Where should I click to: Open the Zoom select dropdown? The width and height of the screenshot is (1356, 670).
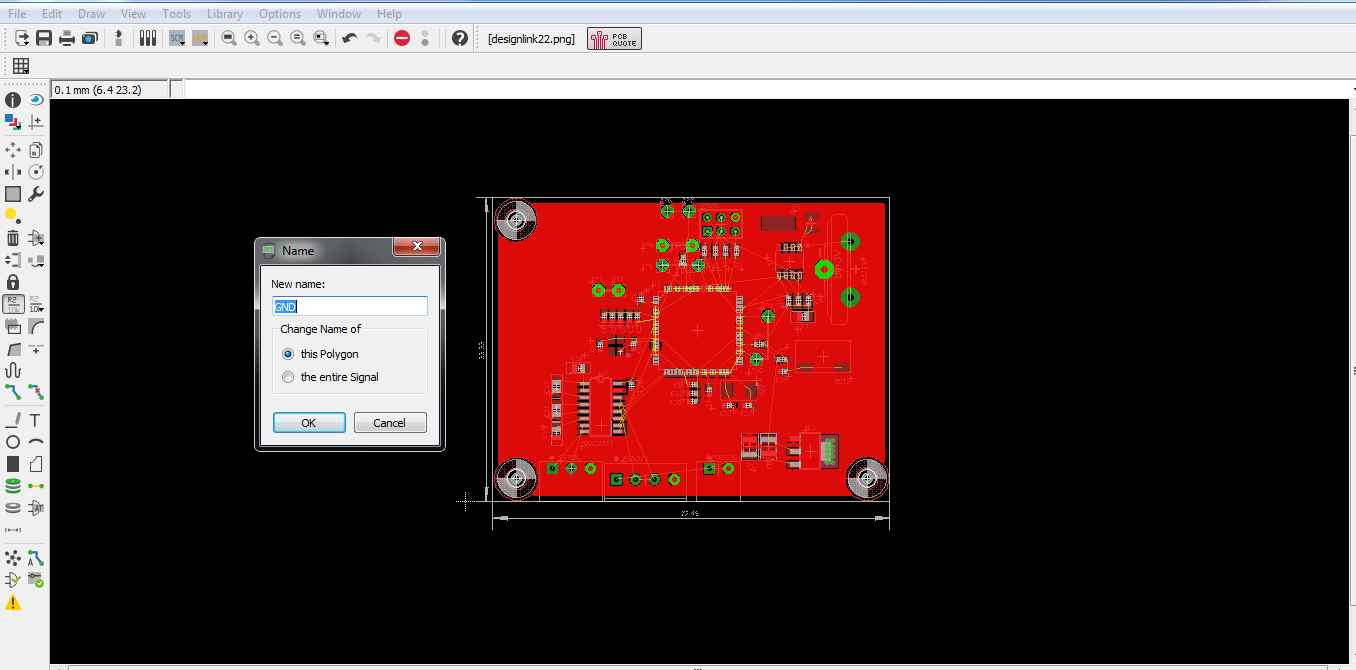[321, 38]
